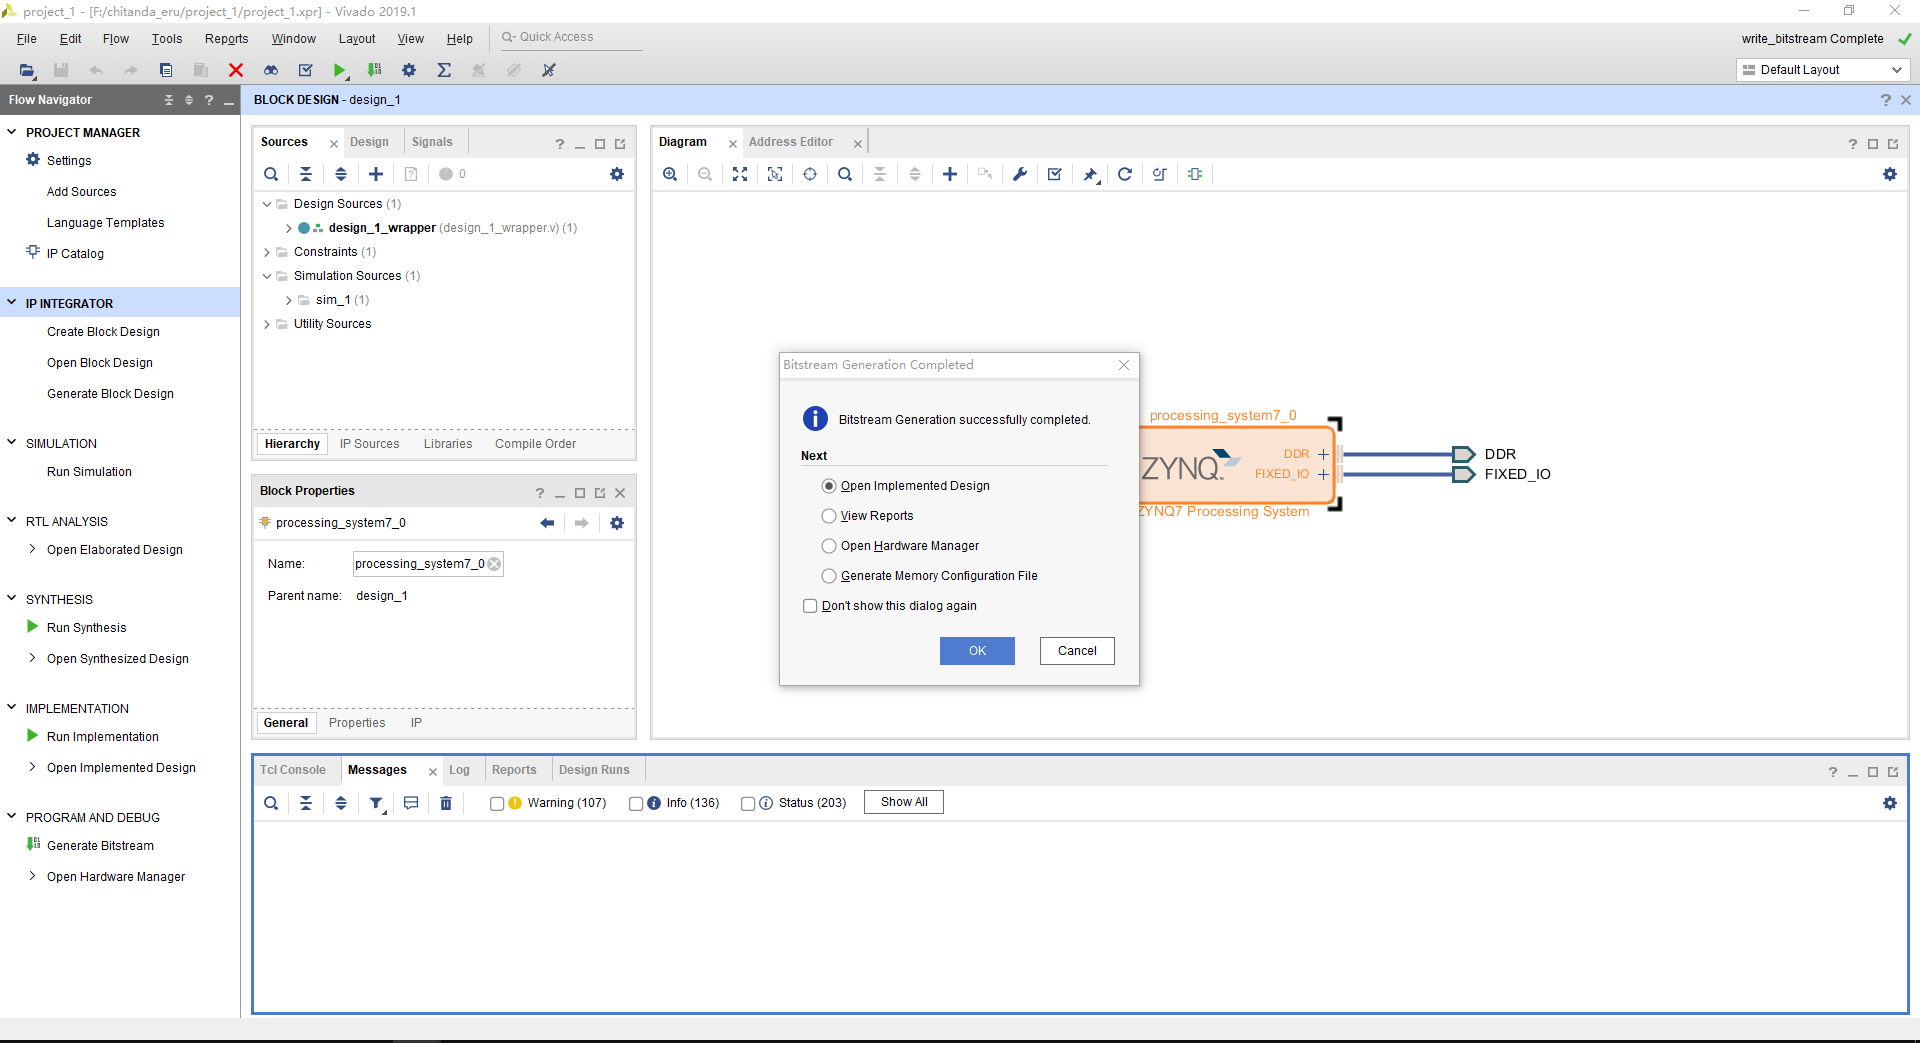Check Don't show this dialog again
Image resolution: width=1920 pixels, height=1043 pixels.
(x=810, y=606)
